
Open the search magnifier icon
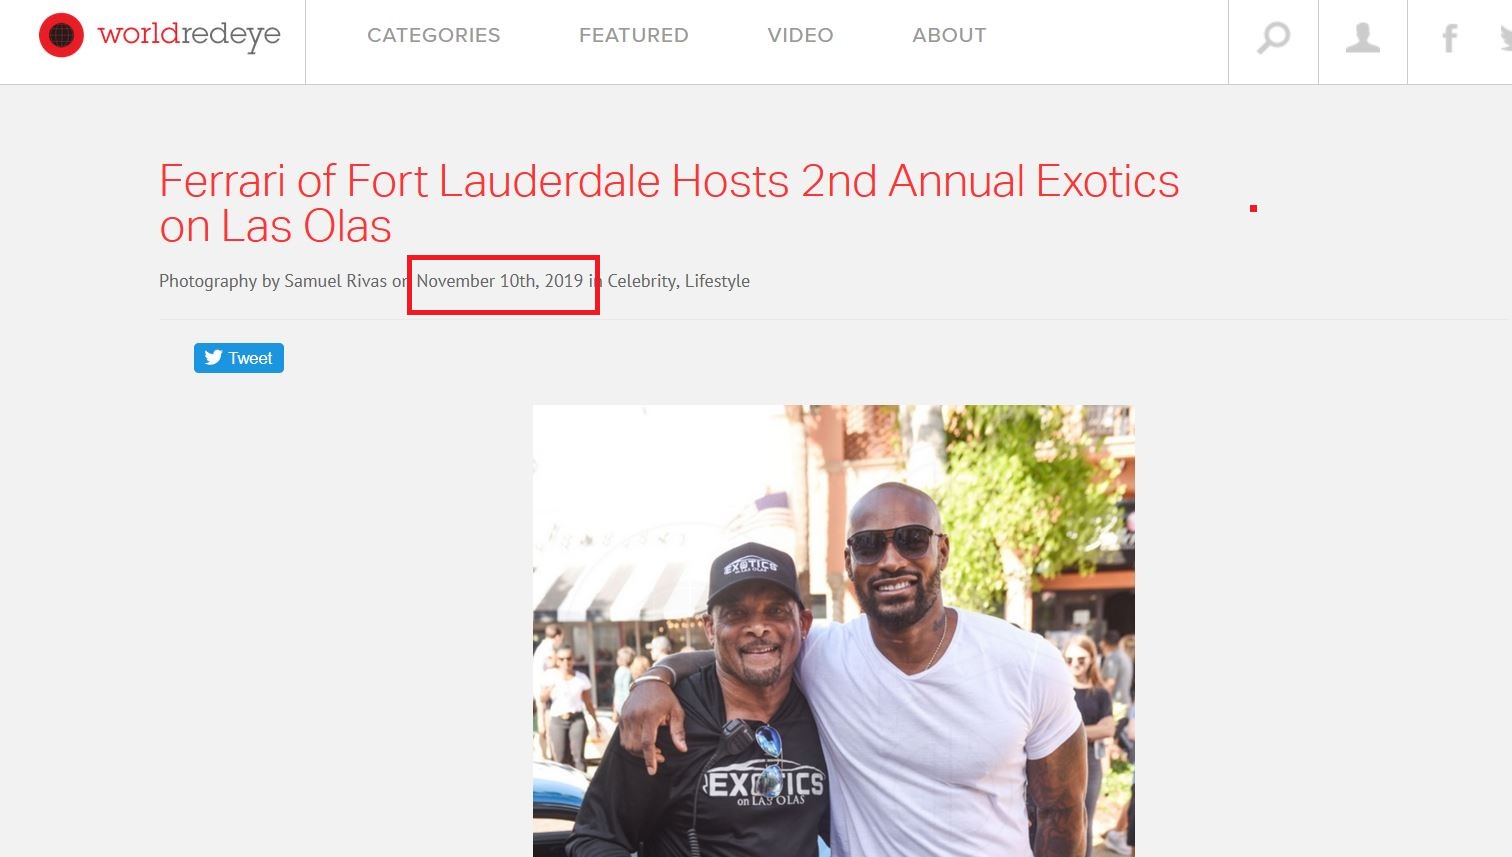point(1273,38)
